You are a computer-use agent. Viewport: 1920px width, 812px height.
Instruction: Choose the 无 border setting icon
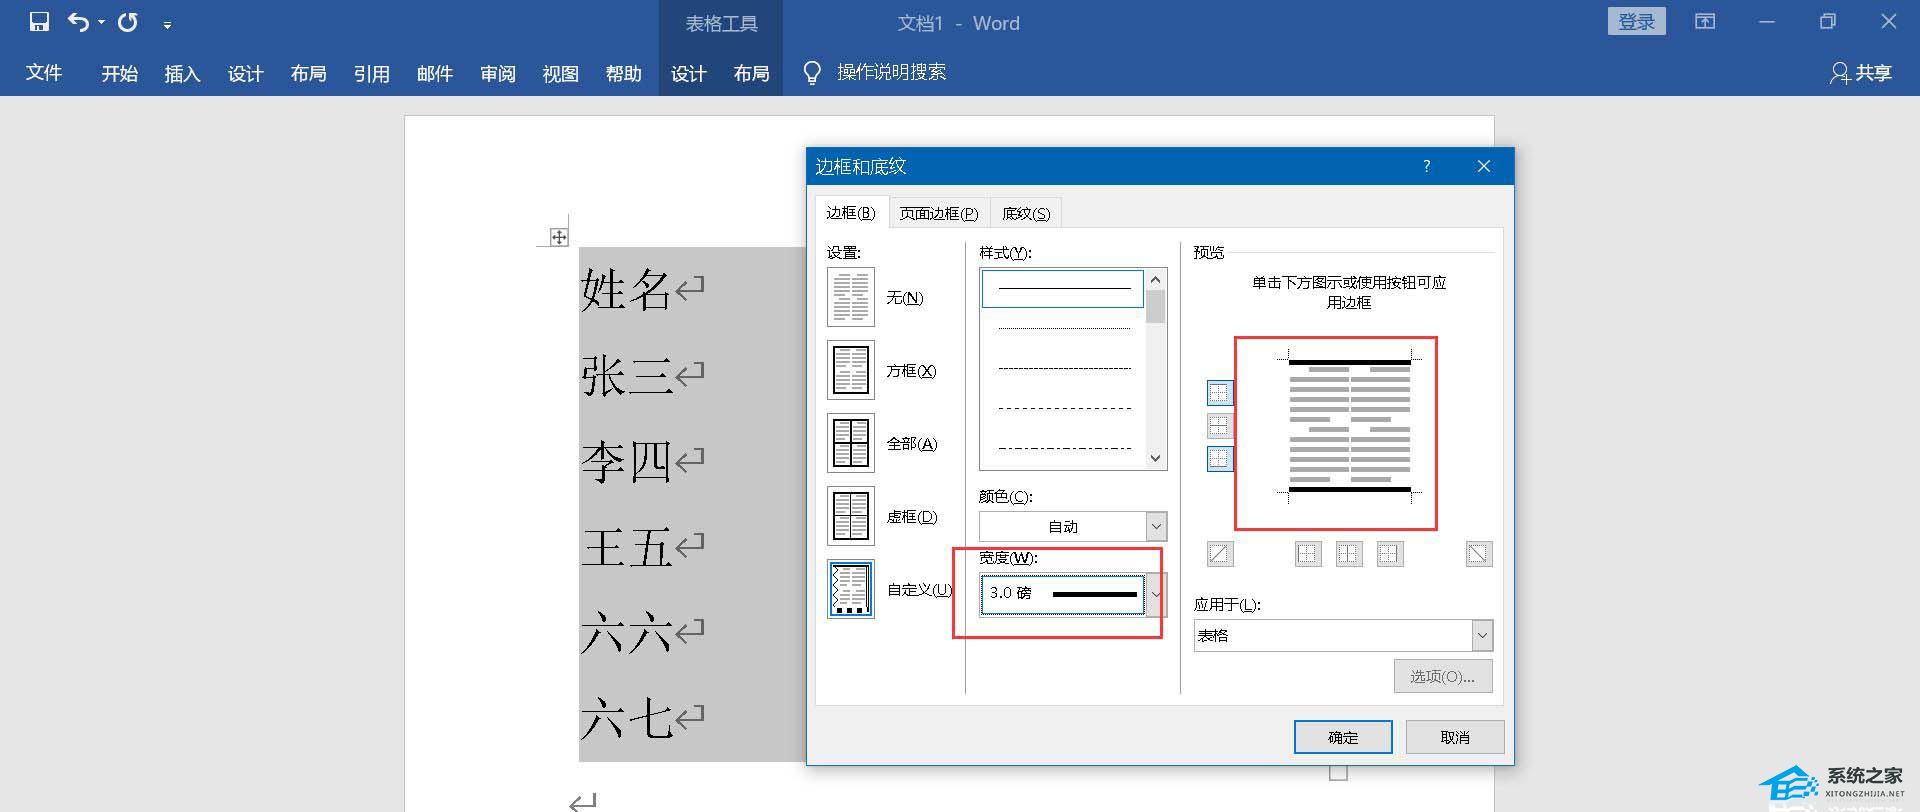coord(851,297)
